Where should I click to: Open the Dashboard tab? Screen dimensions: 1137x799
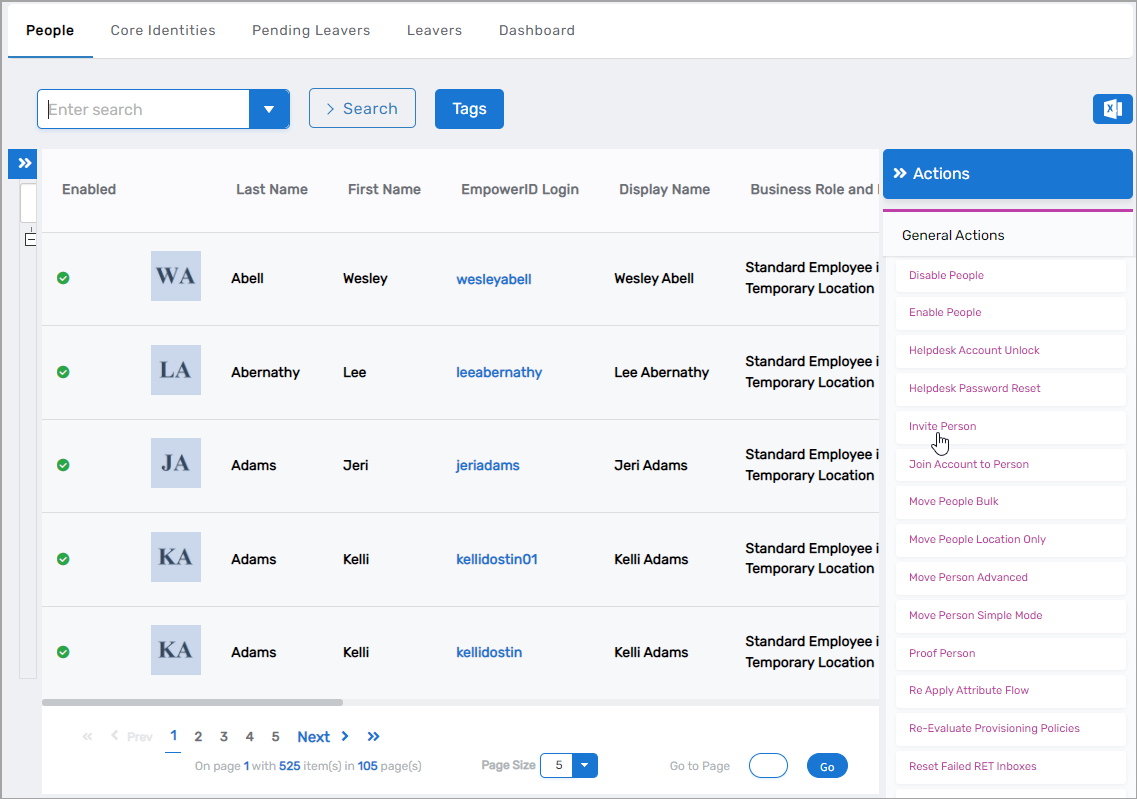536,30
